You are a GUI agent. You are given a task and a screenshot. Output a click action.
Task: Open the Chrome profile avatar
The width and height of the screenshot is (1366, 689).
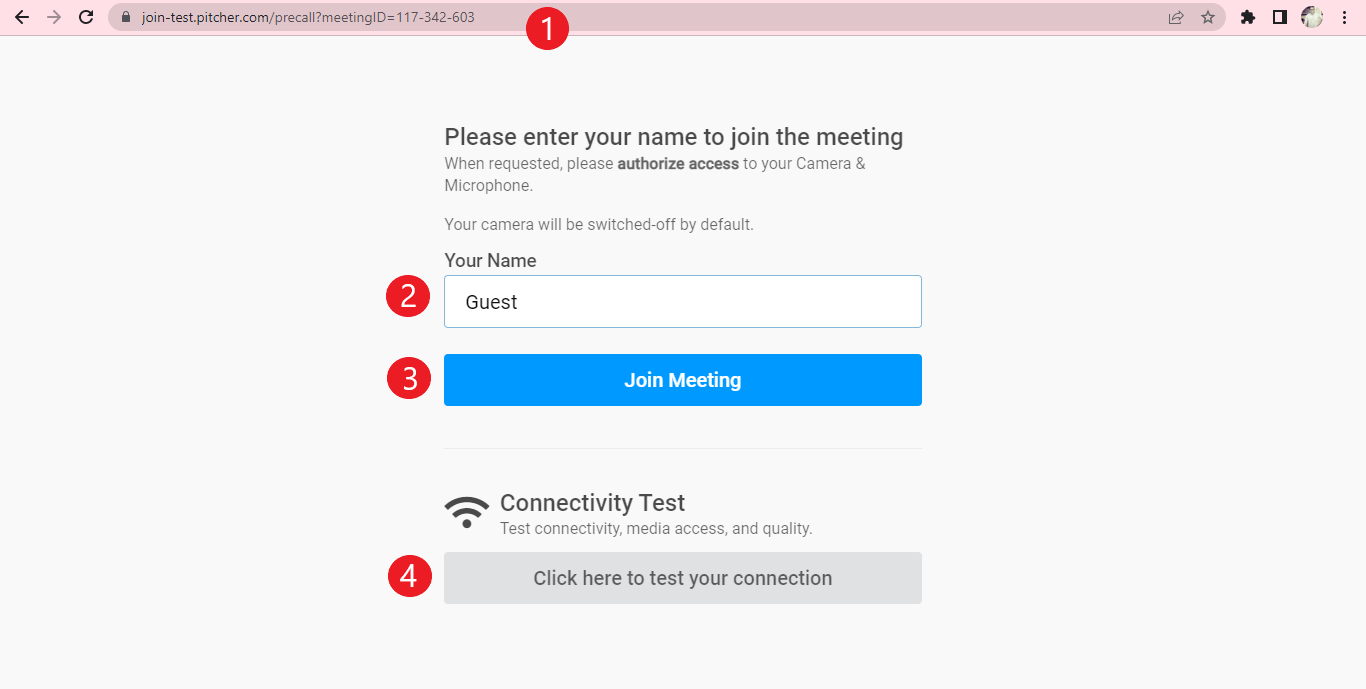point(1312,17)
